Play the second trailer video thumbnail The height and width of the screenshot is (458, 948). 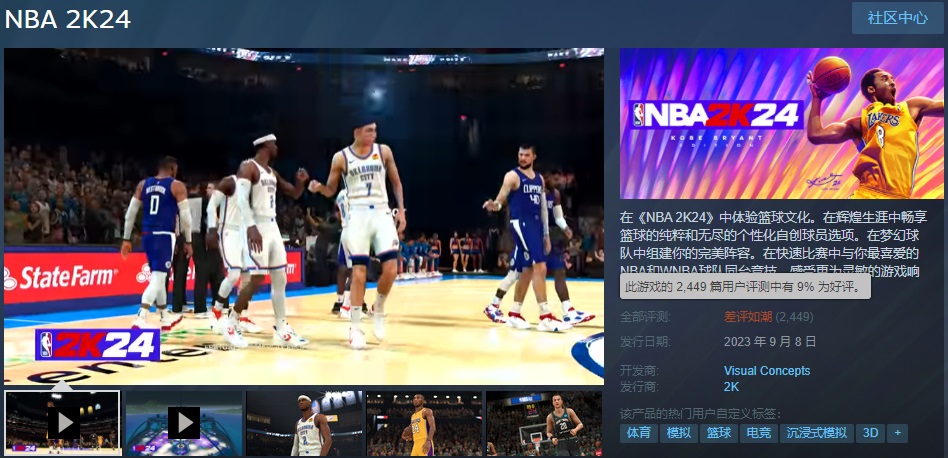183,423
